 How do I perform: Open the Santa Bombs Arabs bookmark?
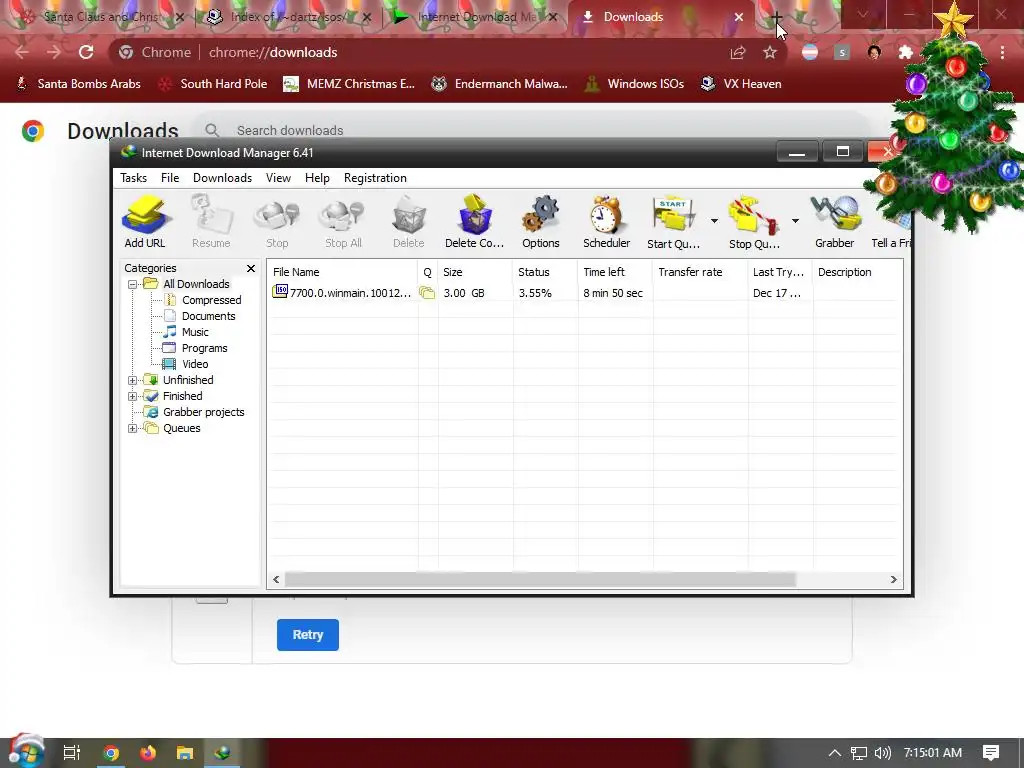point(78,84)
